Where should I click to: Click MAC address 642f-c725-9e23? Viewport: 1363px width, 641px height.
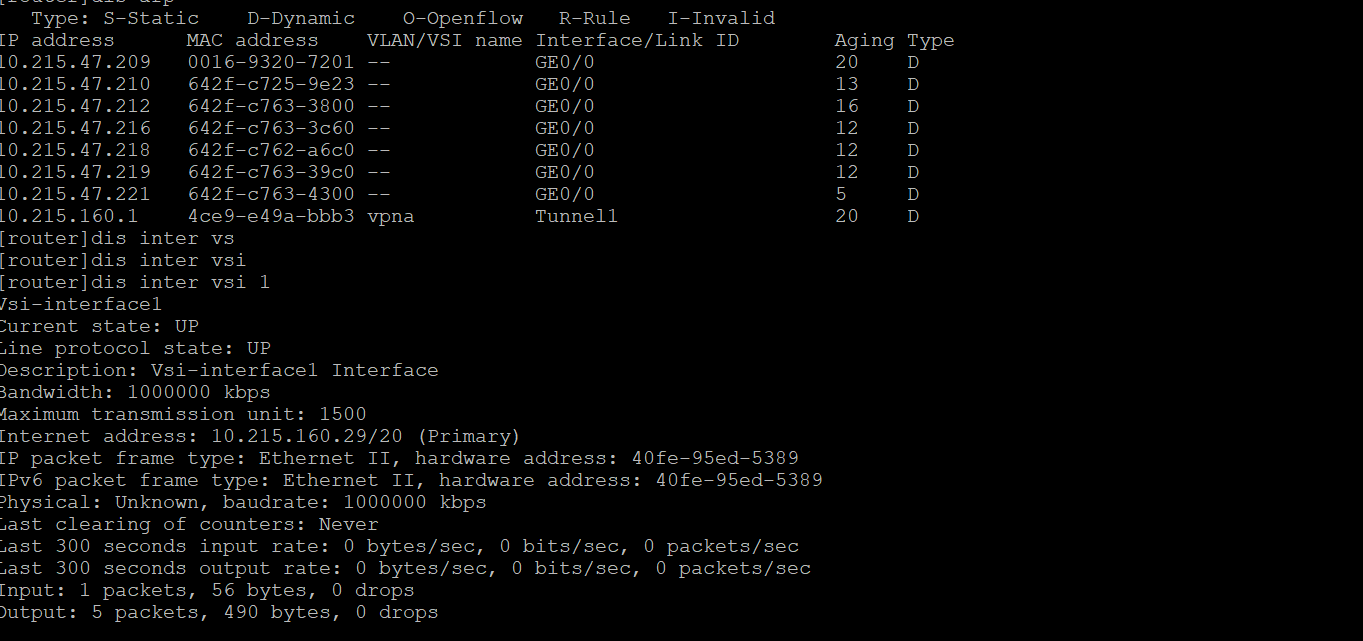270,84
